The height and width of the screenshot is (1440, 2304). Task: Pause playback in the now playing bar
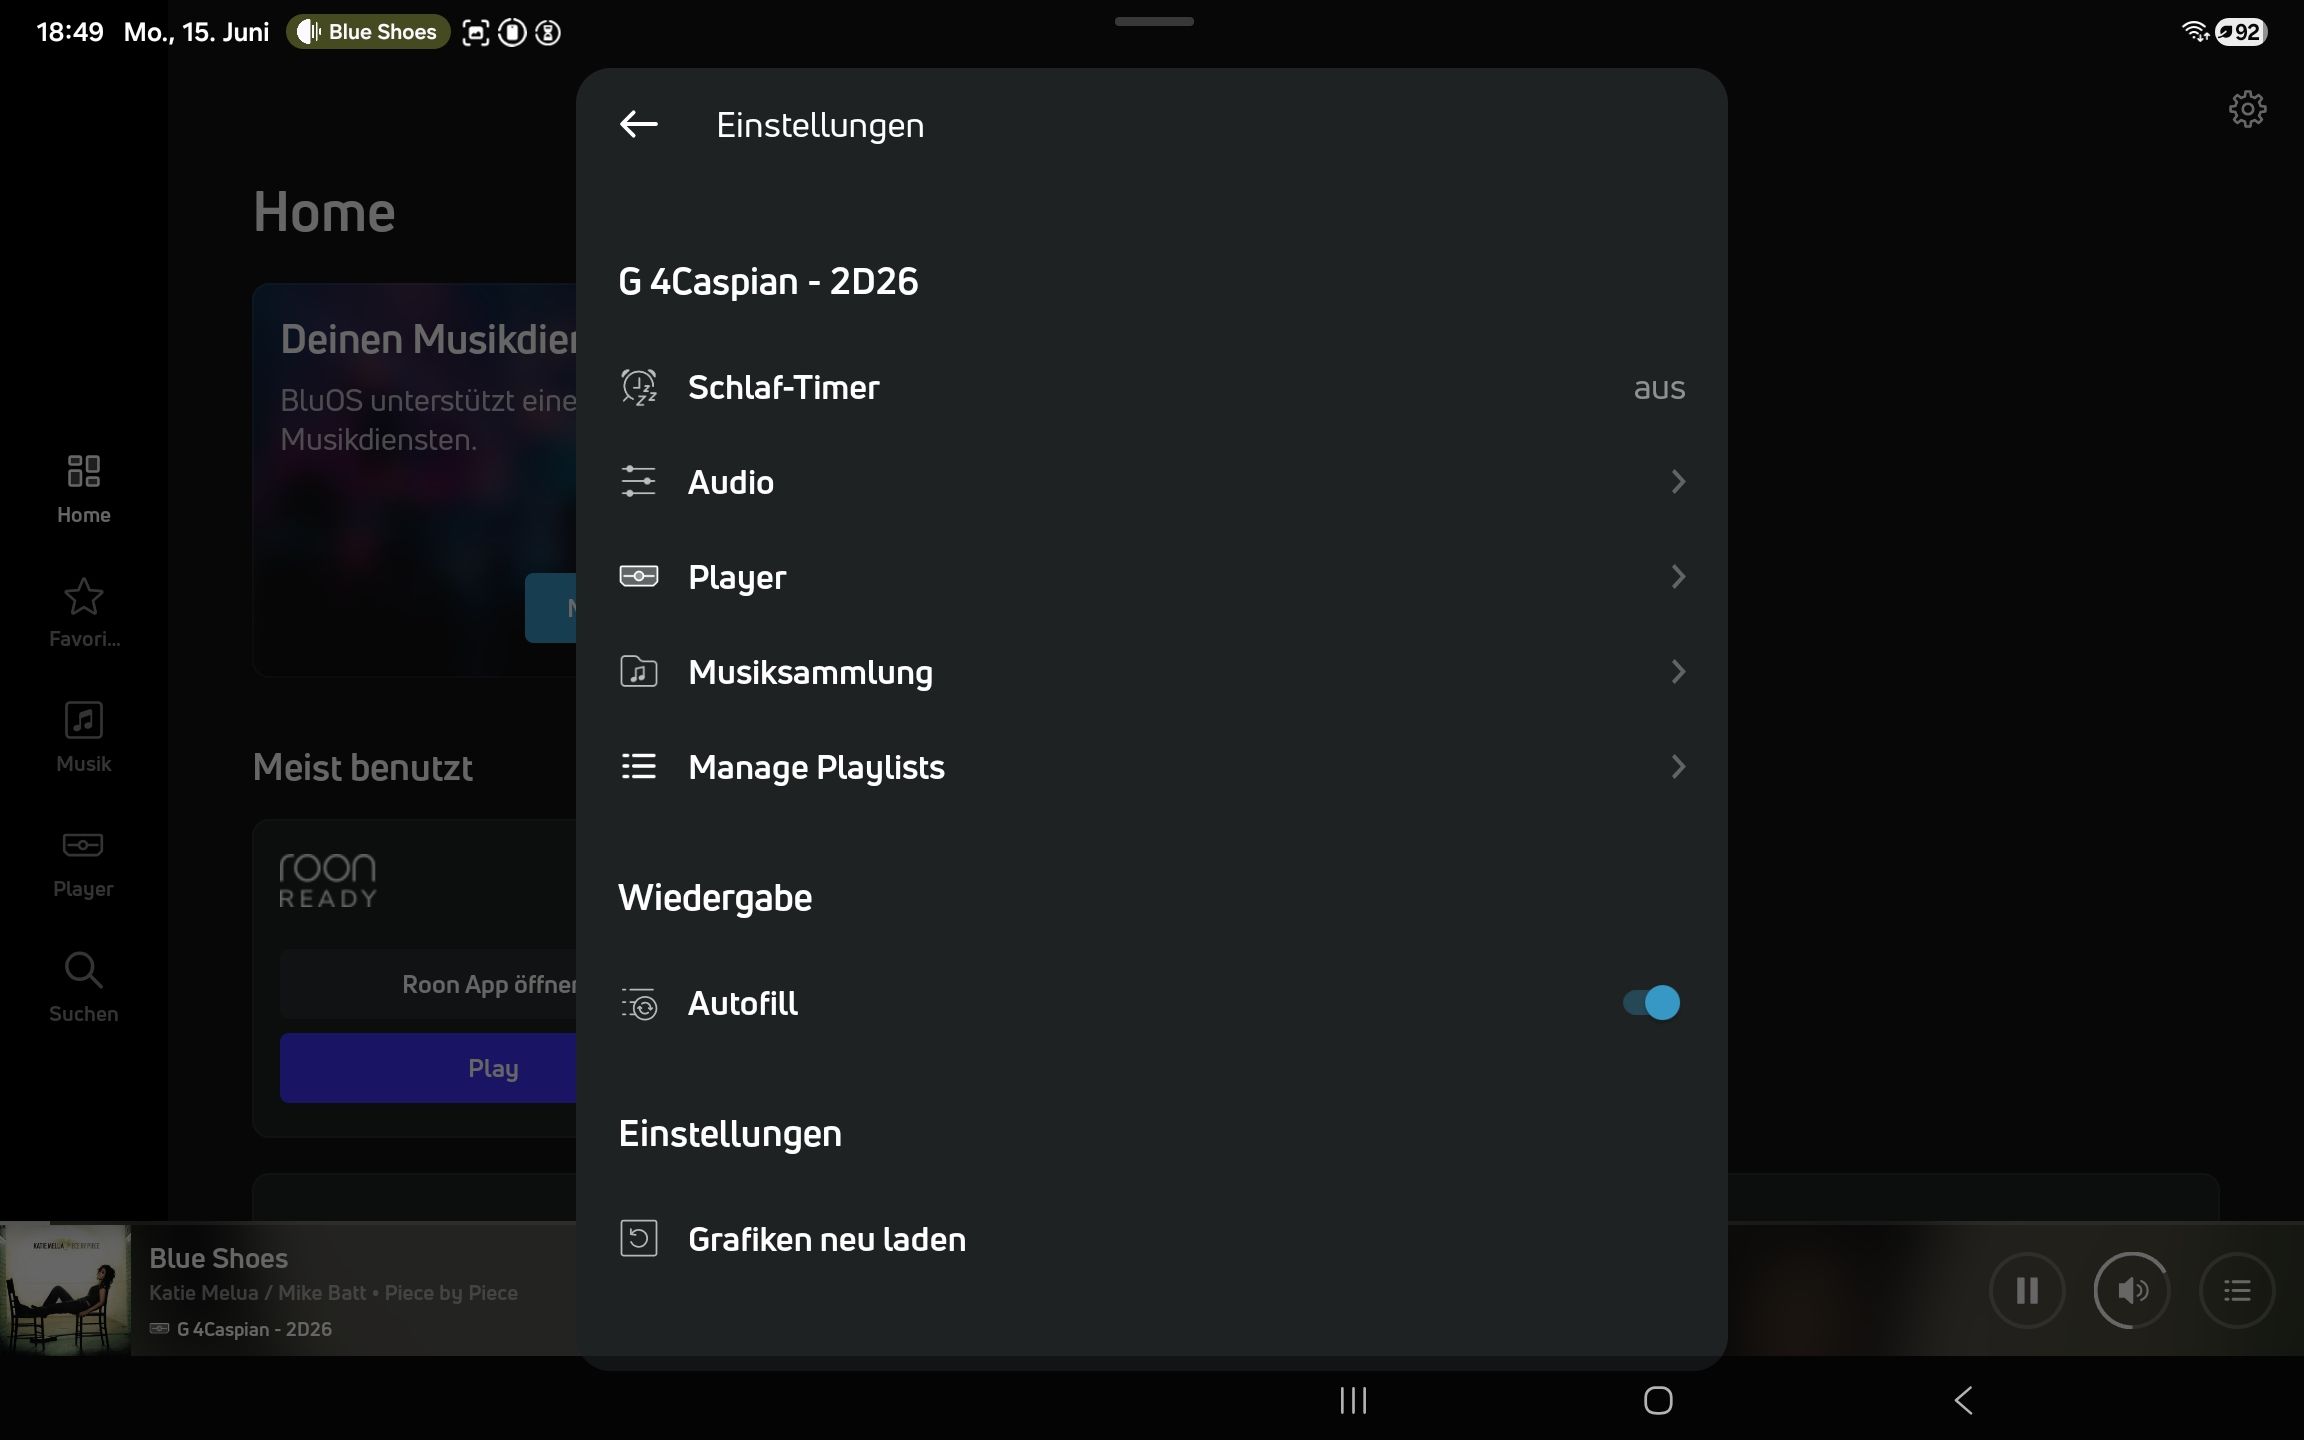coord(2027,1290)
